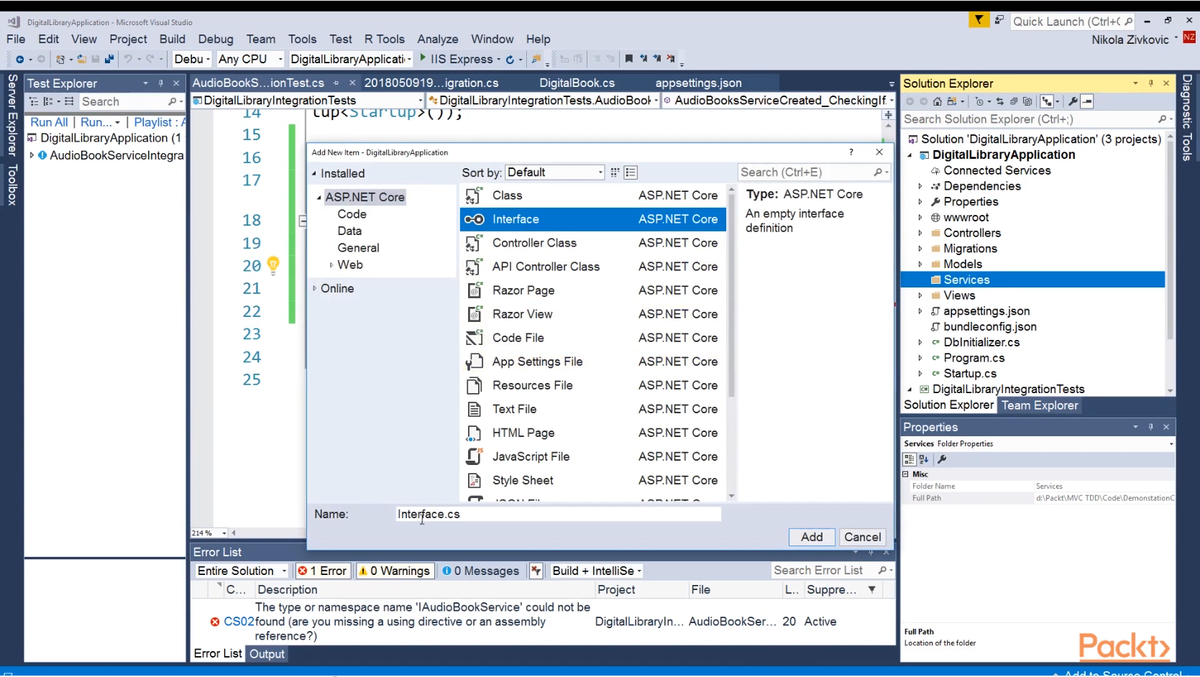Viewport: 1200px width, 677px height.
Task: Click the Add button
Action: pyautogui.click(x=812, y=537)
